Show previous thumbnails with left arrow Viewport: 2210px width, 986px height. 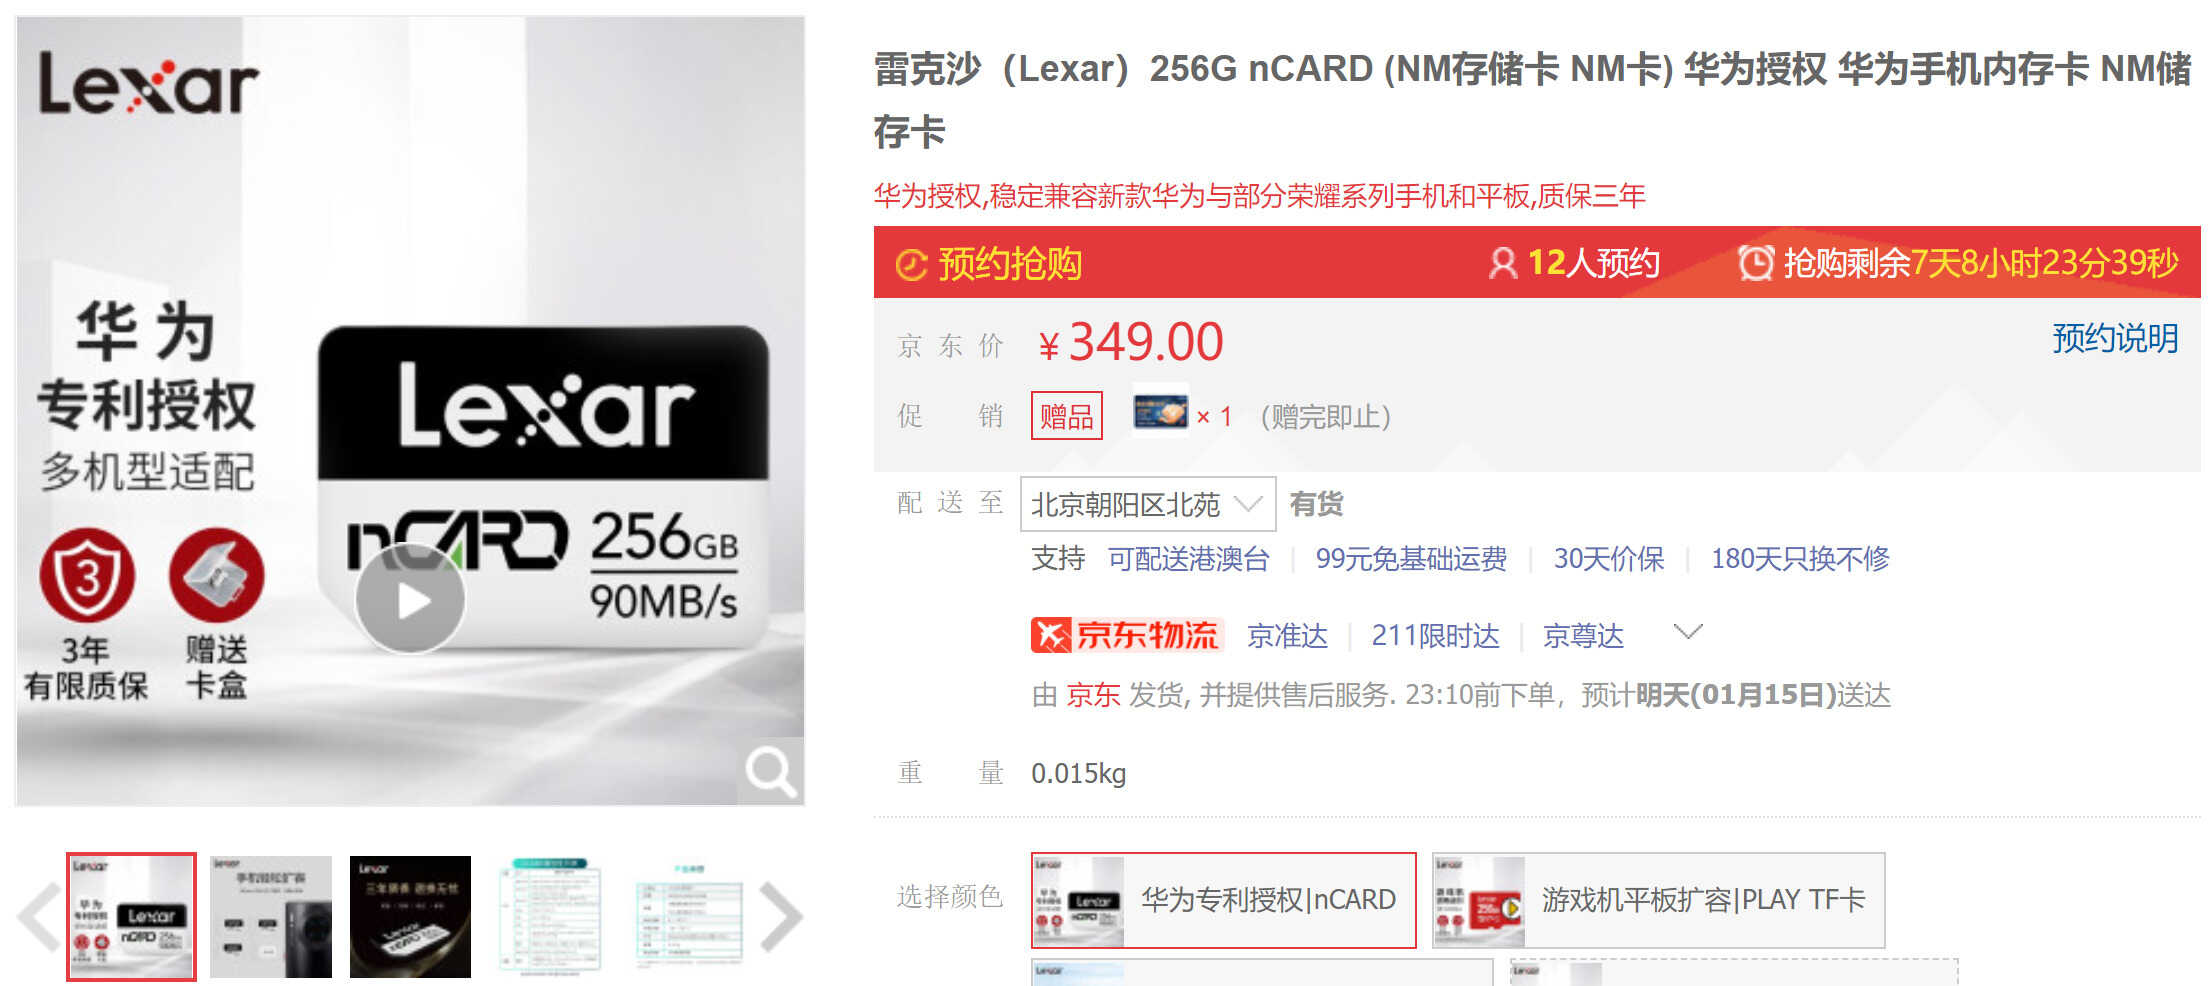coord(40,916)
